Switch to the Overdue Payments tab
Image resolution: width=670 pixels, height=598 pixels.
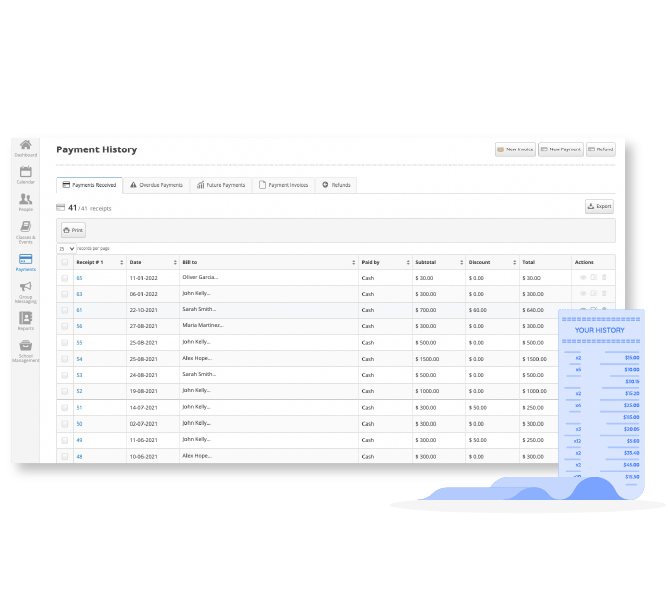click(156, 185)
